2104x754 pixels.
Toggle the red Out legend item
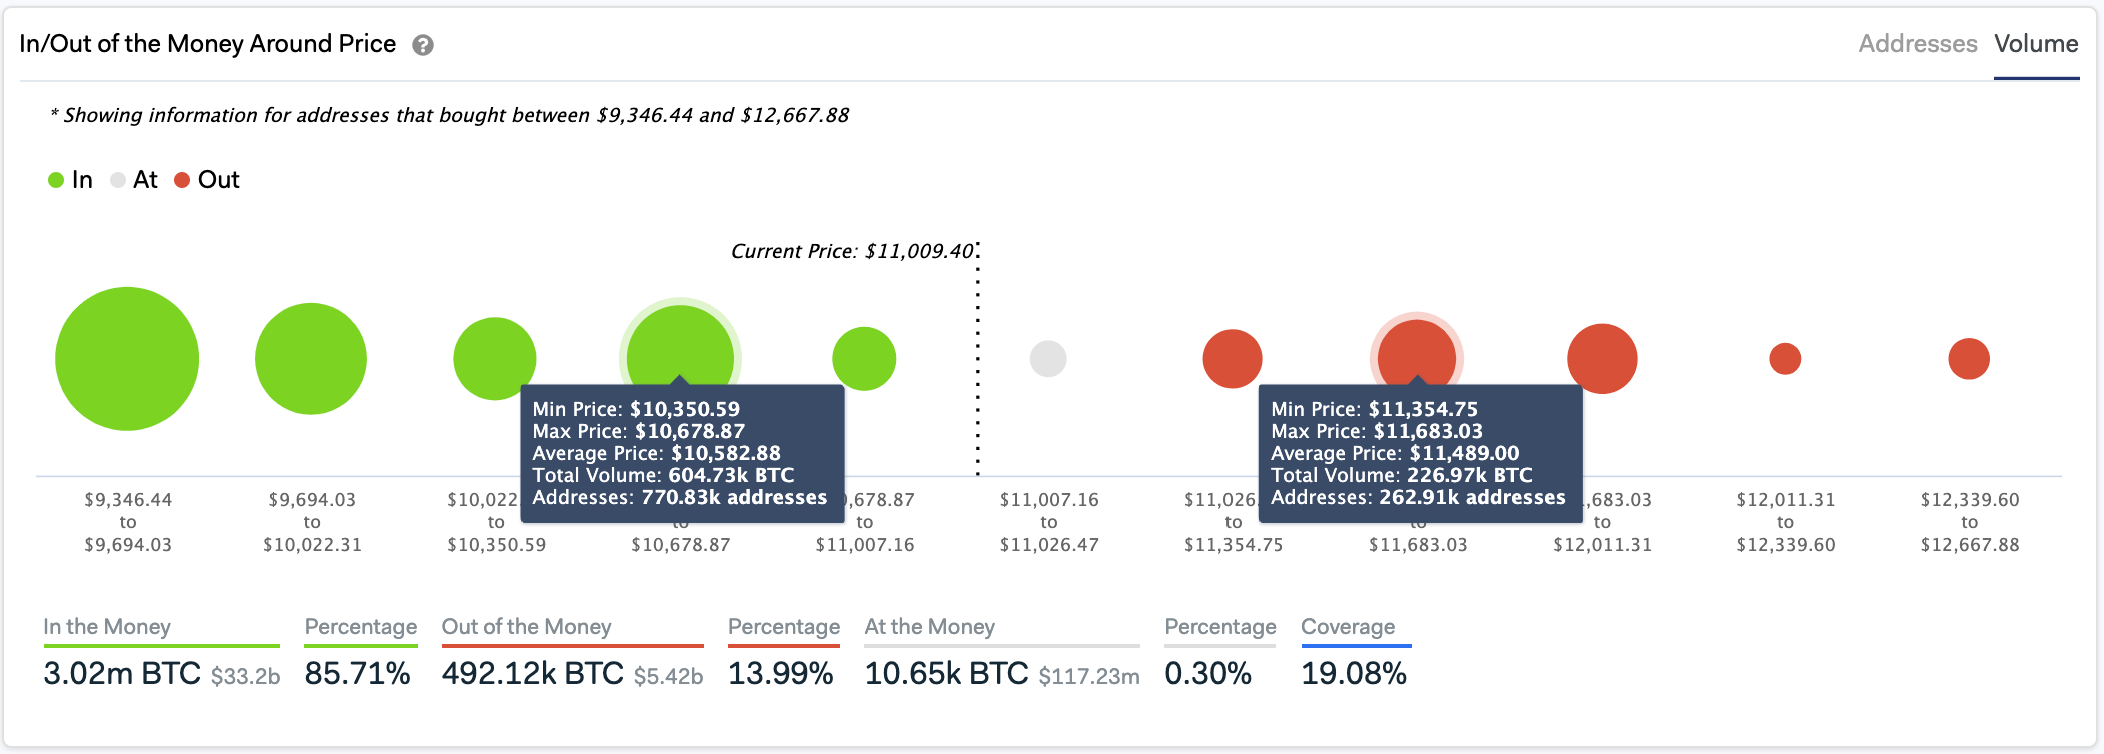click(207, 180)
